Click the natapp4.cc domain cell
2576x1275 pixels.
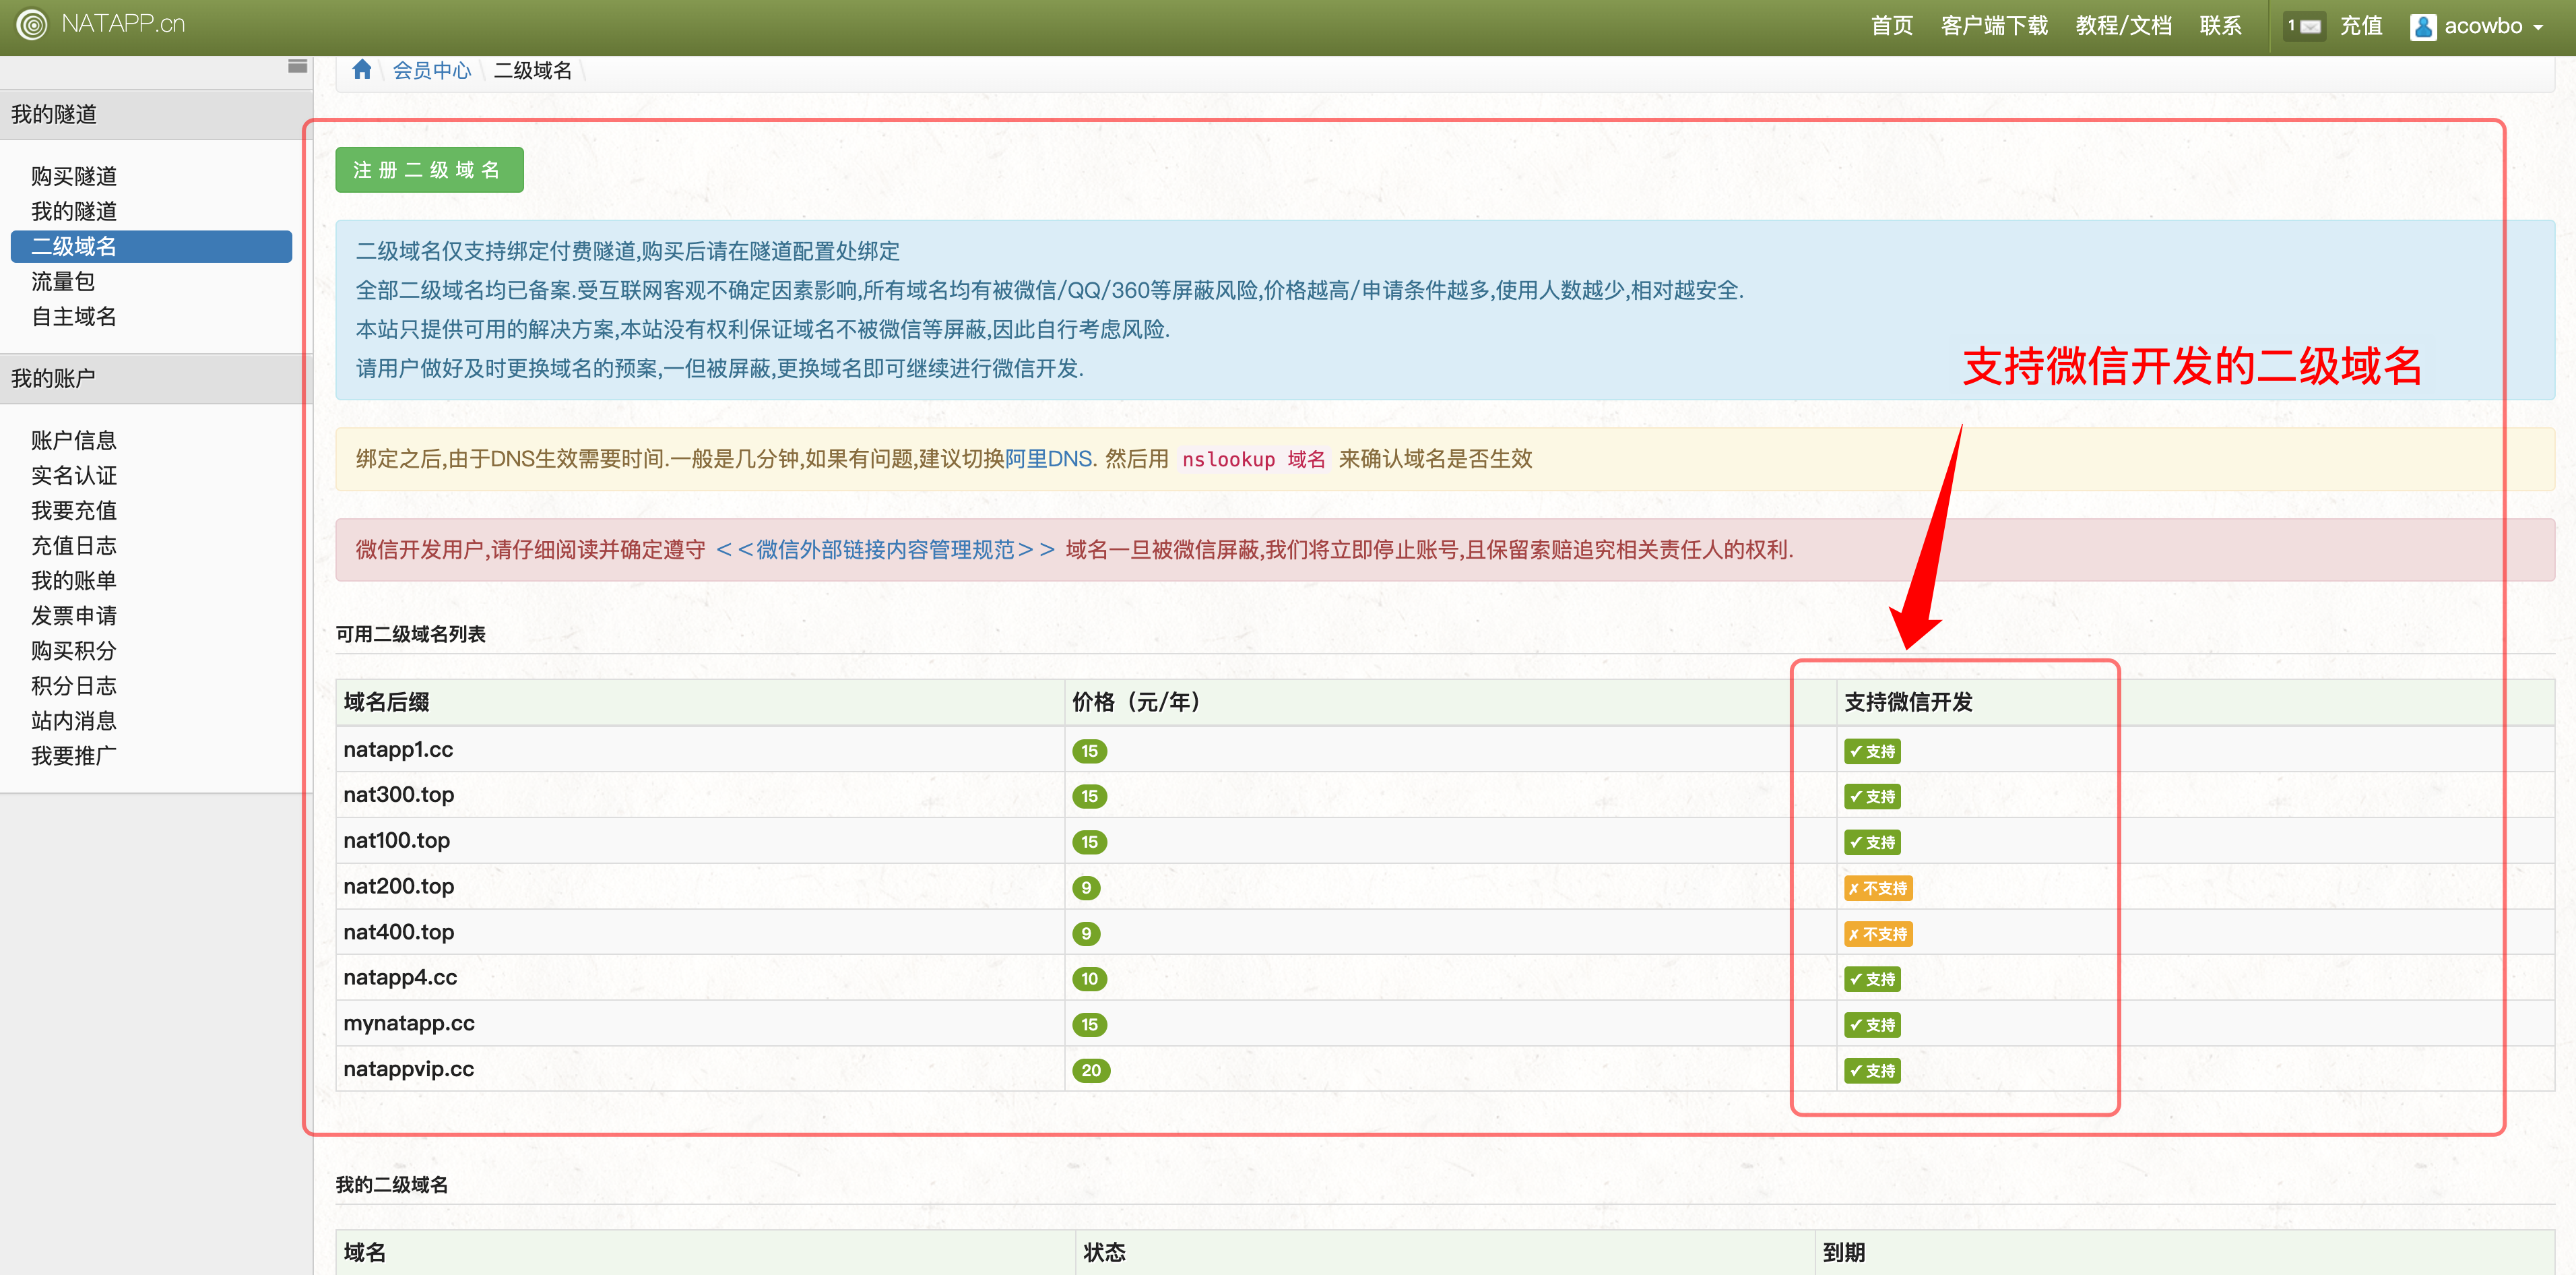click(700, 977)
